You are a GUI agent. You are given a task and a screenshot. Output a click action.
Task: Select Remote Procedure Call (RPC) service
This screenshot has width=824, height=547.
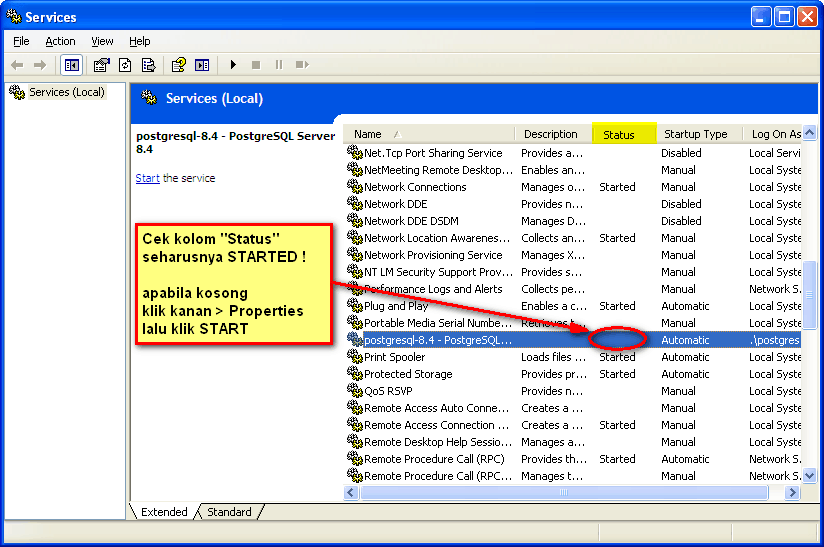pos(573,459)
